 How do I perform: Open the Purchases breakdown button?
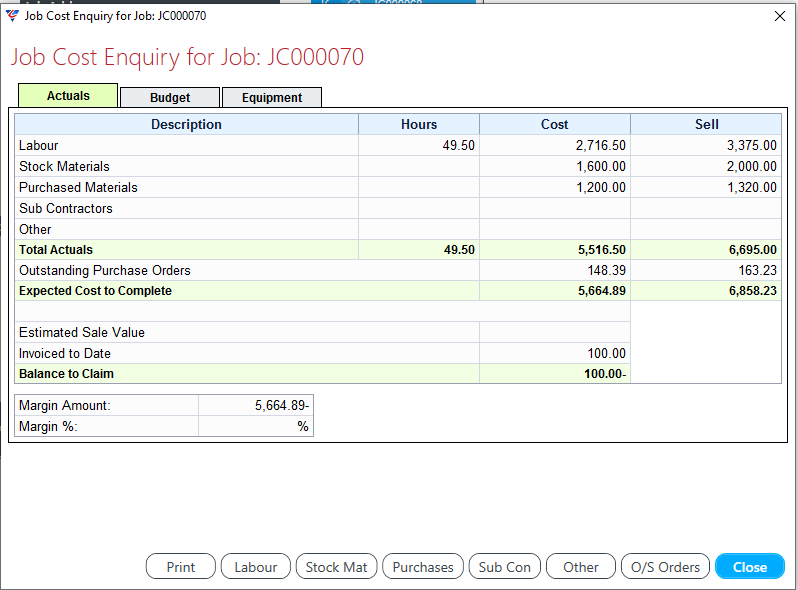[422, 567]
